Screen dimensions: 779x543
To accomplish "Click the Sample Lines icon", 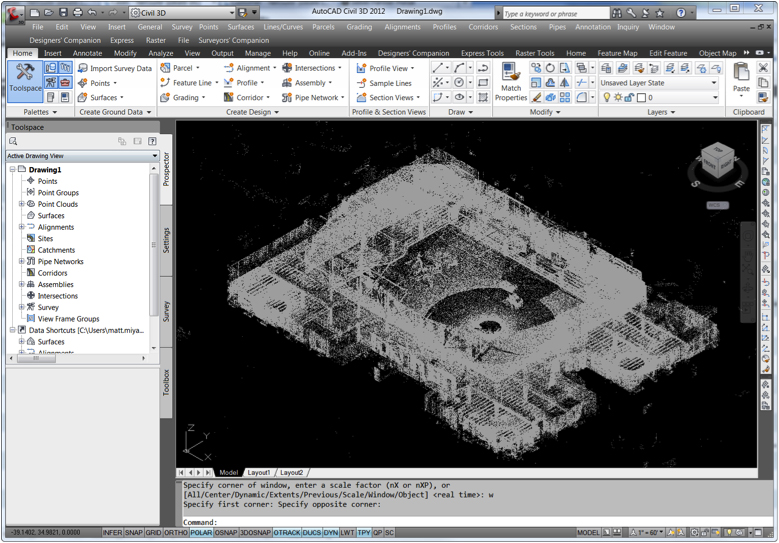I will coord(361,83).
